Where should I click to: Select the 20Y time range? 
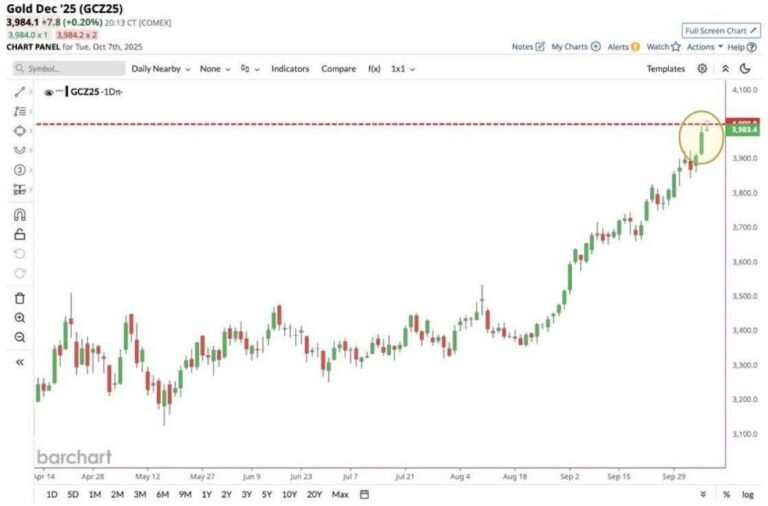[x=314, y=495]
